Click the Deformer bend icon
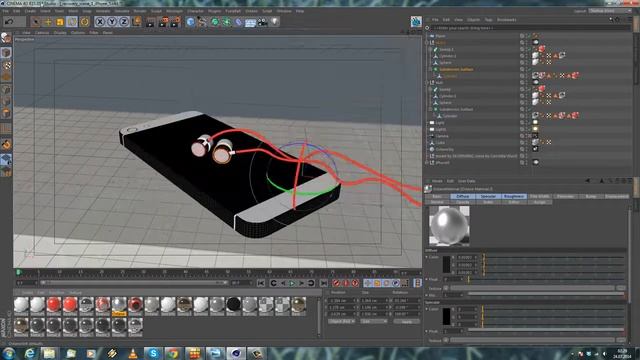Screen dimensions: 640x360 click(x=239, y=22)
